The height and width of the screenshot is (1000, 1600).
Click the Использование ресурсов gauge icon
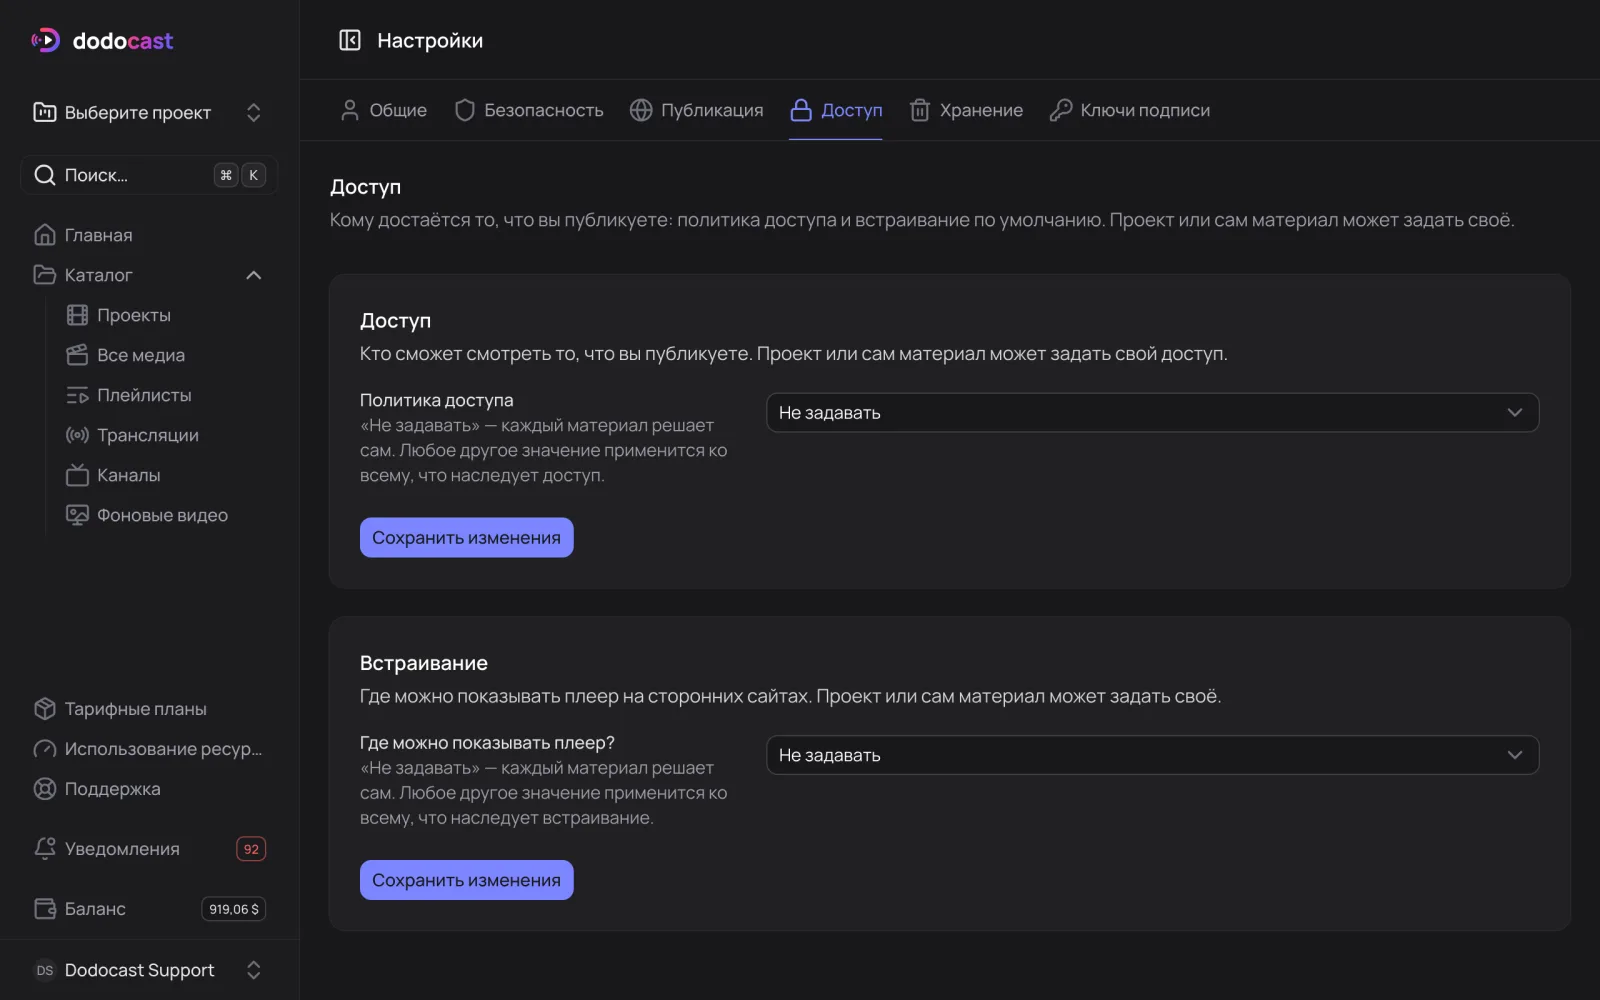point(45,749)
